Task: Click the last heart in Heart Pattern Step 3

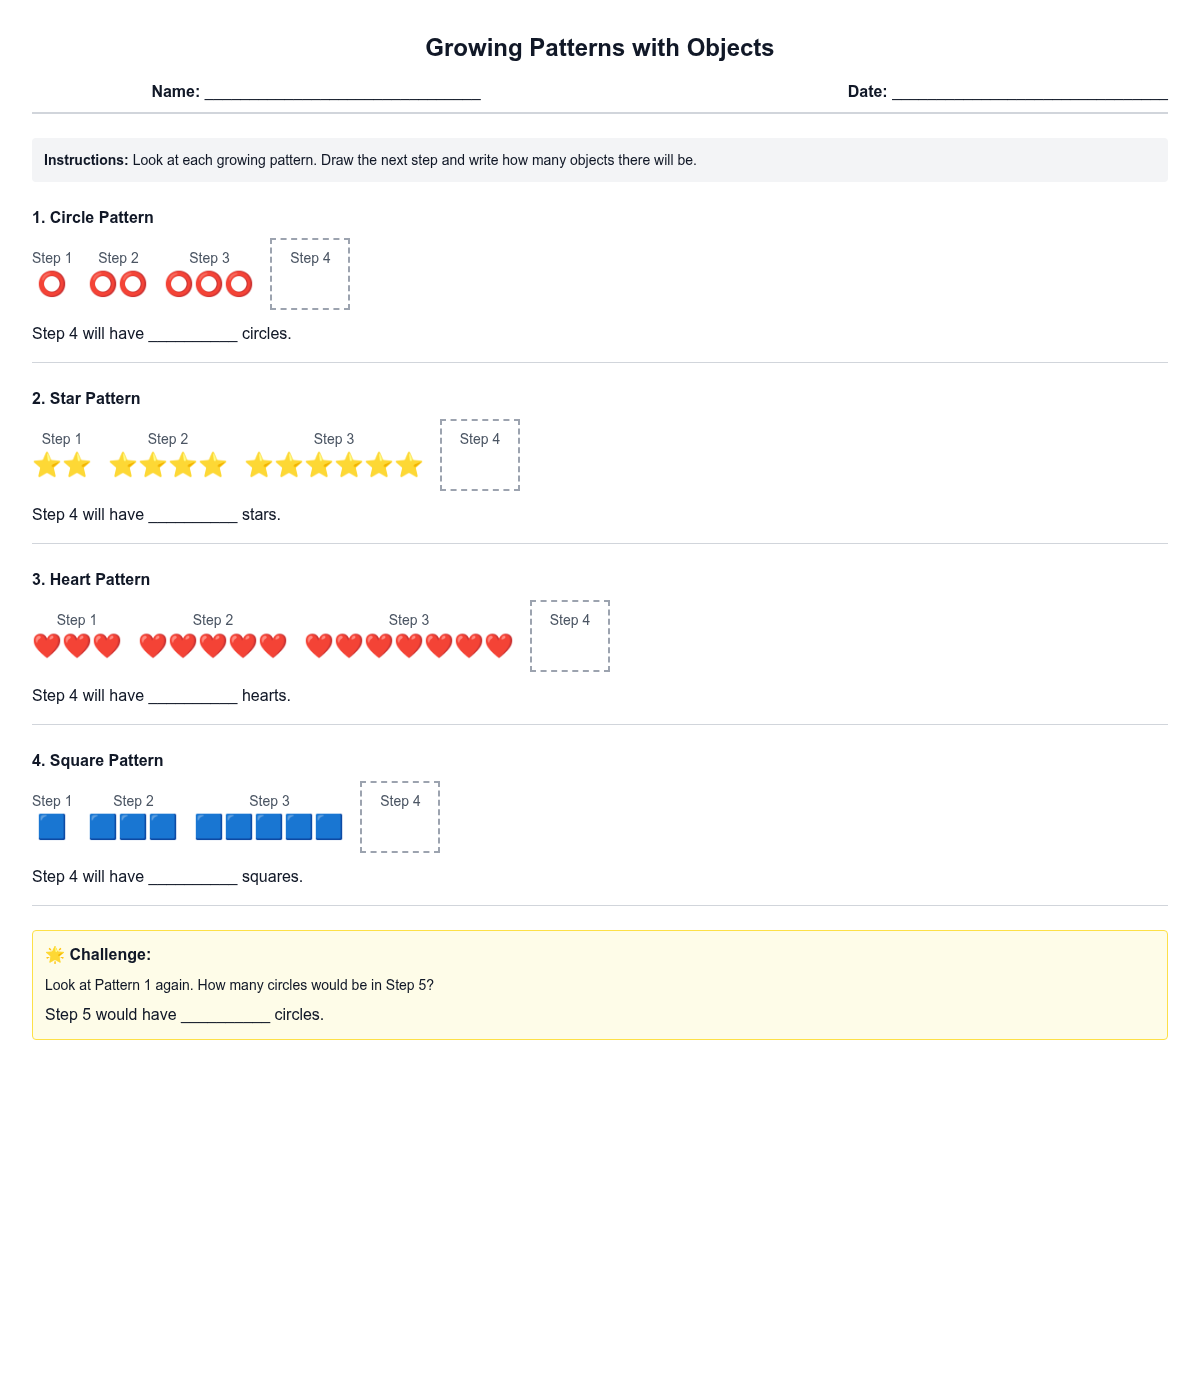Action: coord(499,647)
